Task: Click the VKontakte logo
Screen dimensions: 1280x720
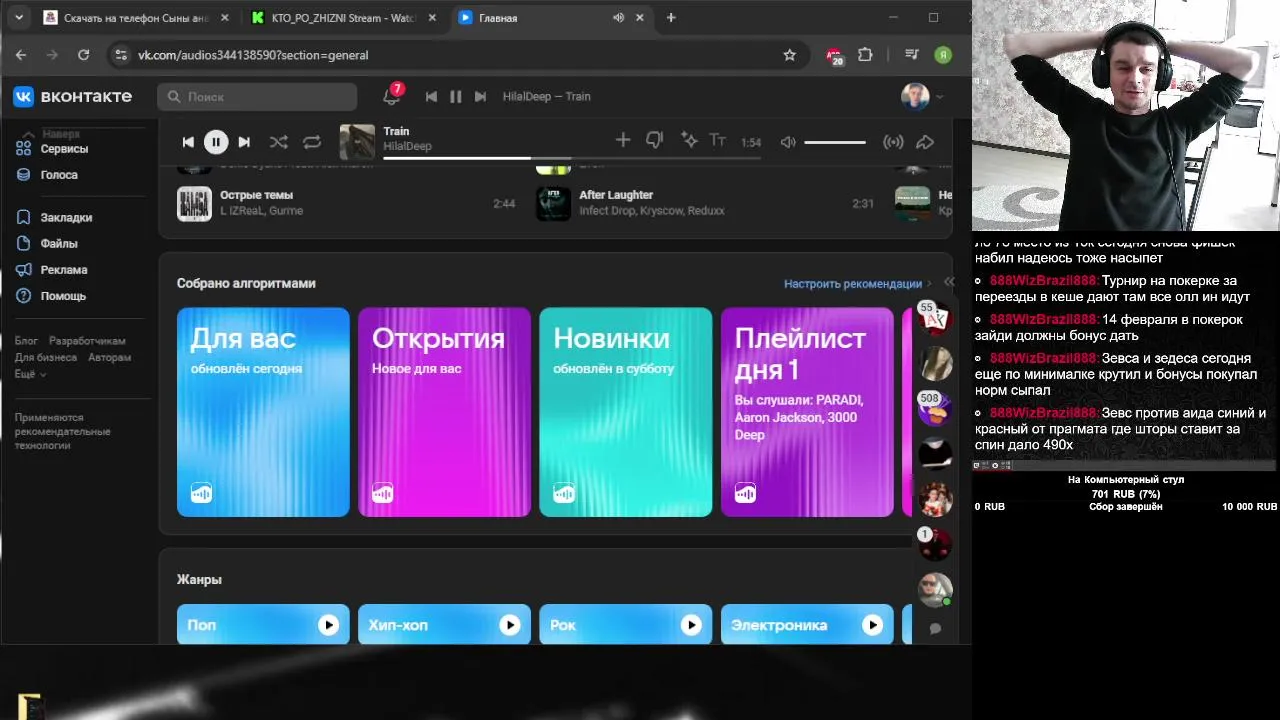Action: (72, 96)
